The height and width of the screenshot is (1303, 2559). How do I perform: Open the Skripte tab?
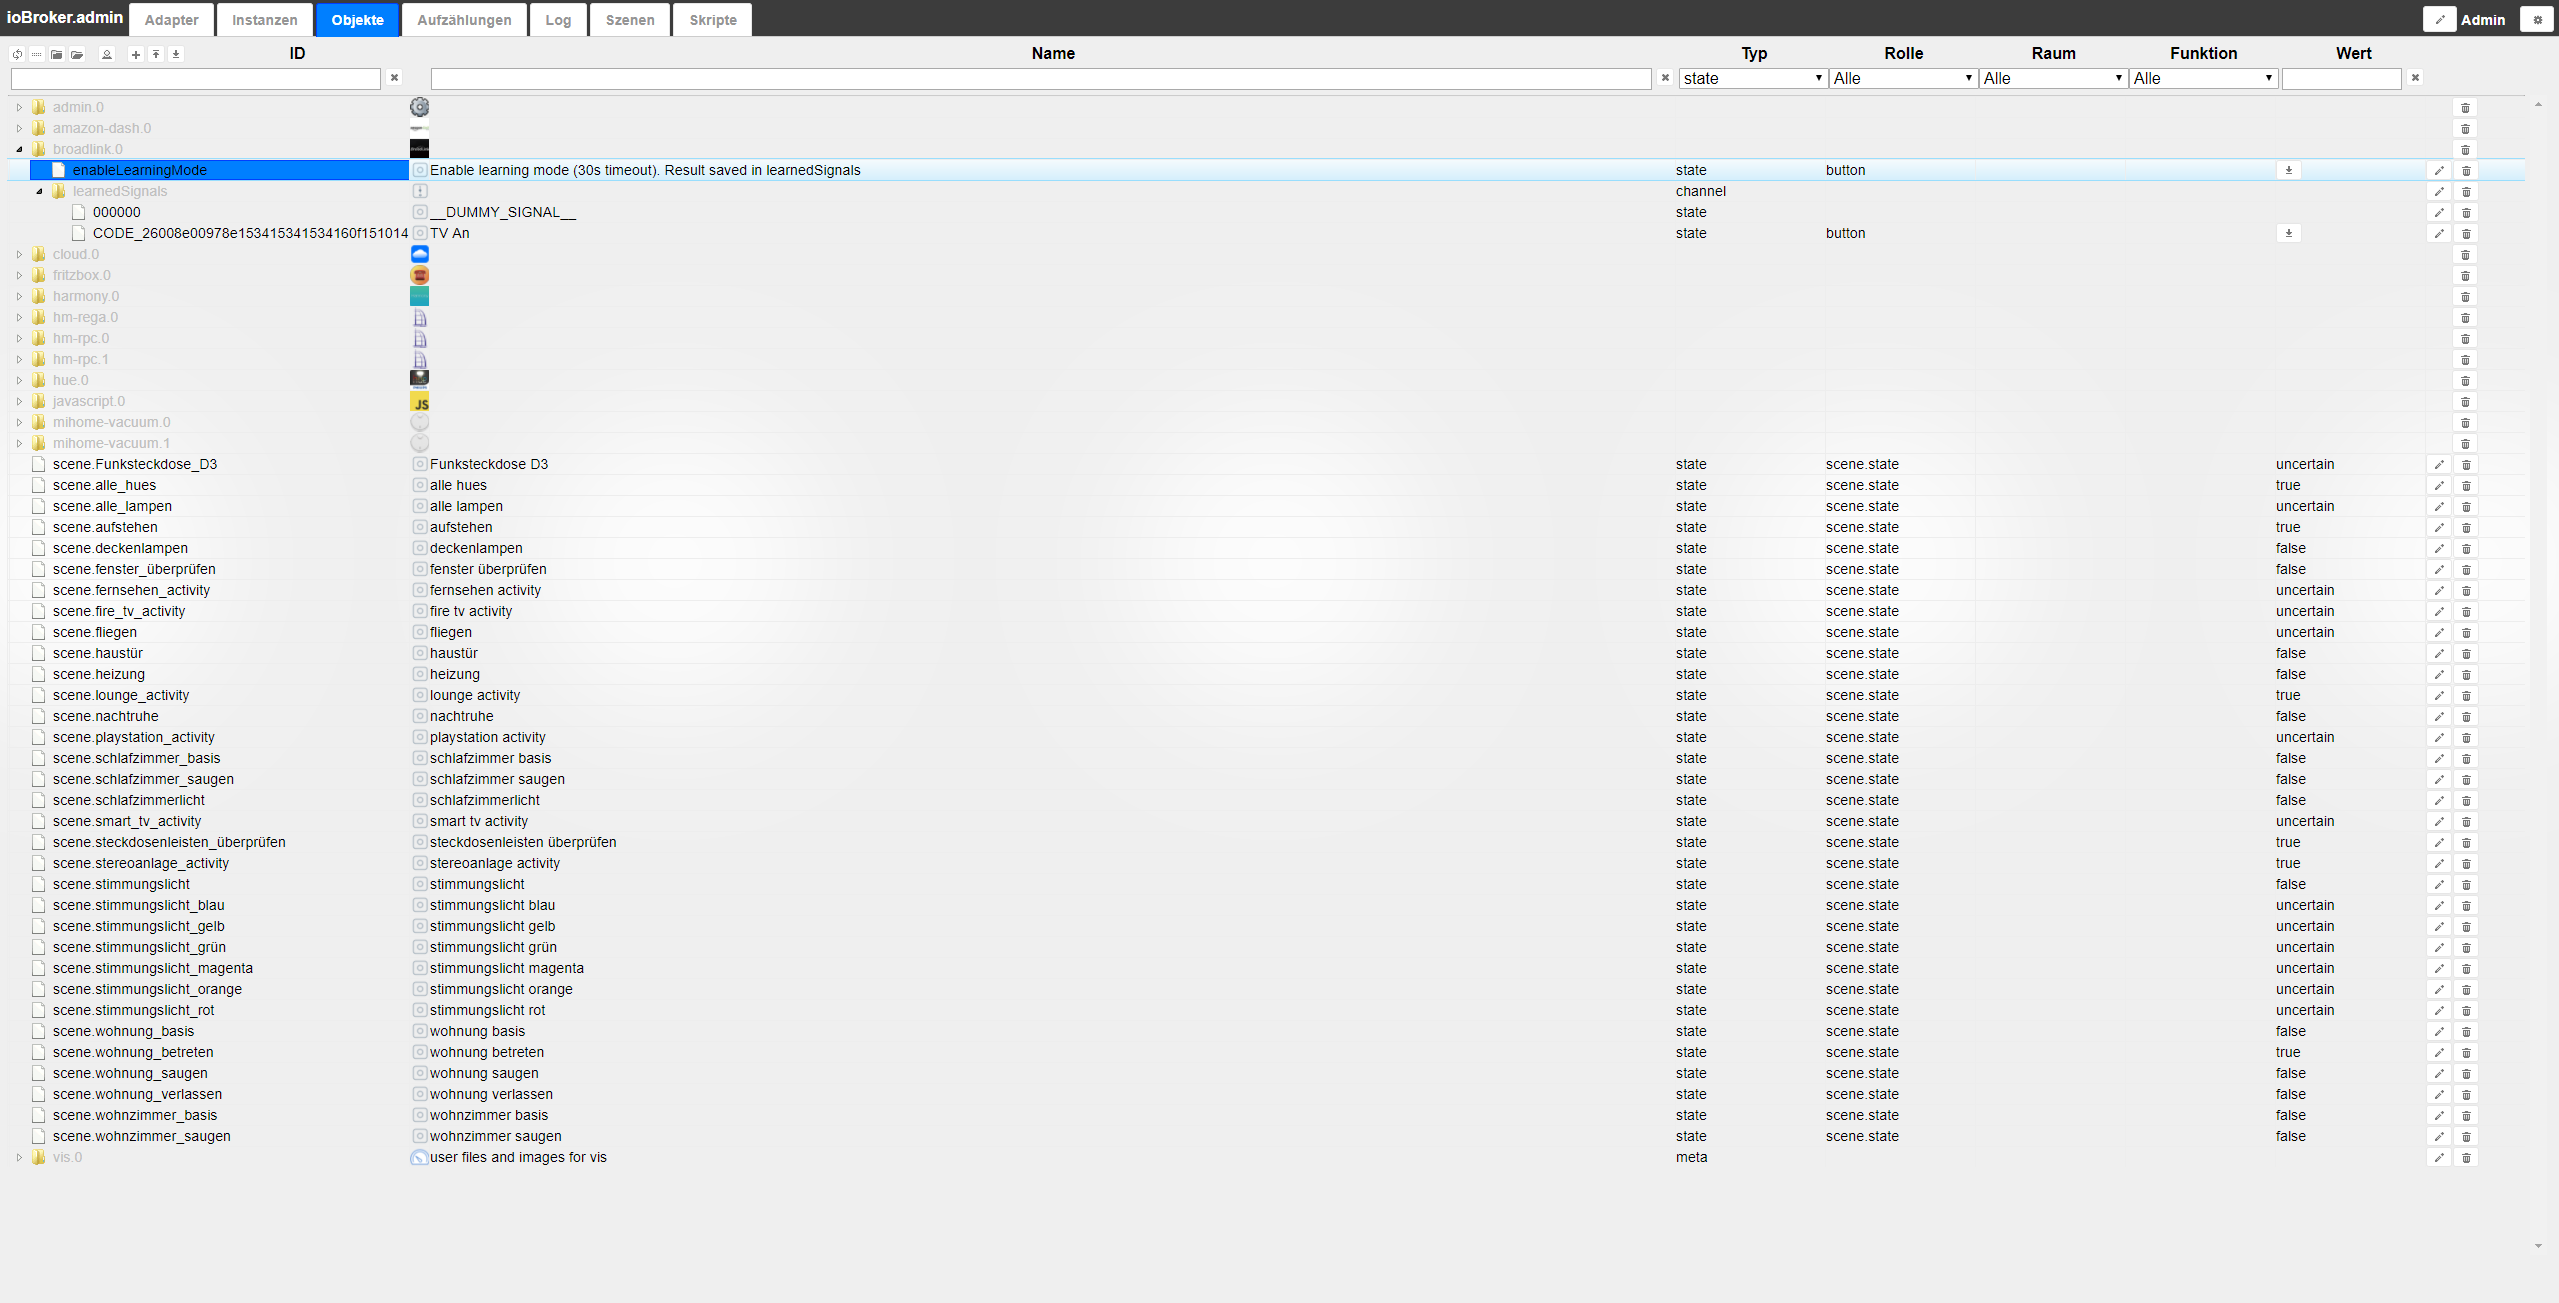[x=712, y=20]
